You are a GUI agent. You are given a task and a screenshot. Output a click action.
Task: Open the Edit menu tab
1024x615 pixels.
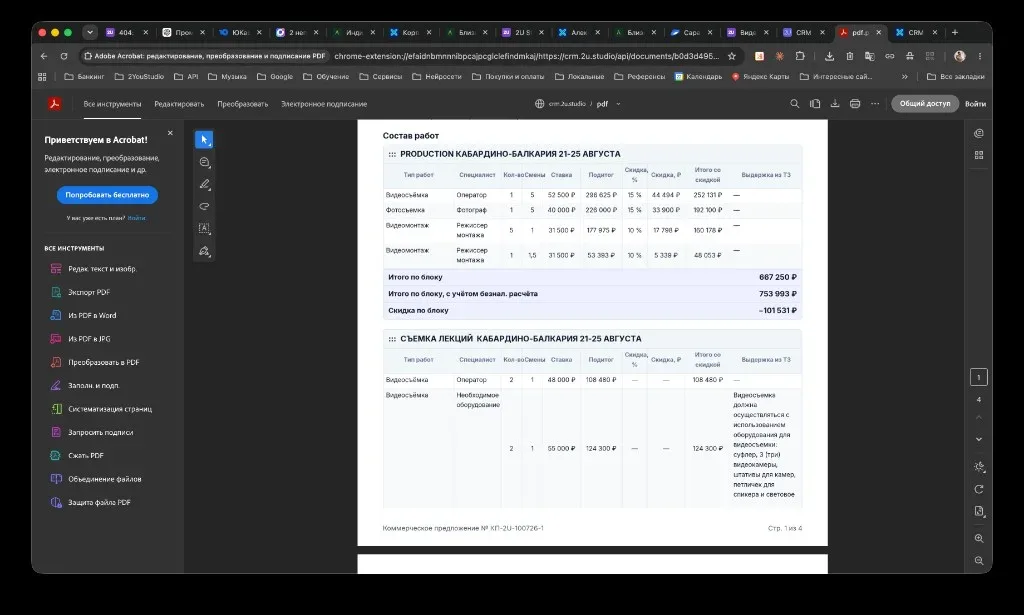pos(179,104)
